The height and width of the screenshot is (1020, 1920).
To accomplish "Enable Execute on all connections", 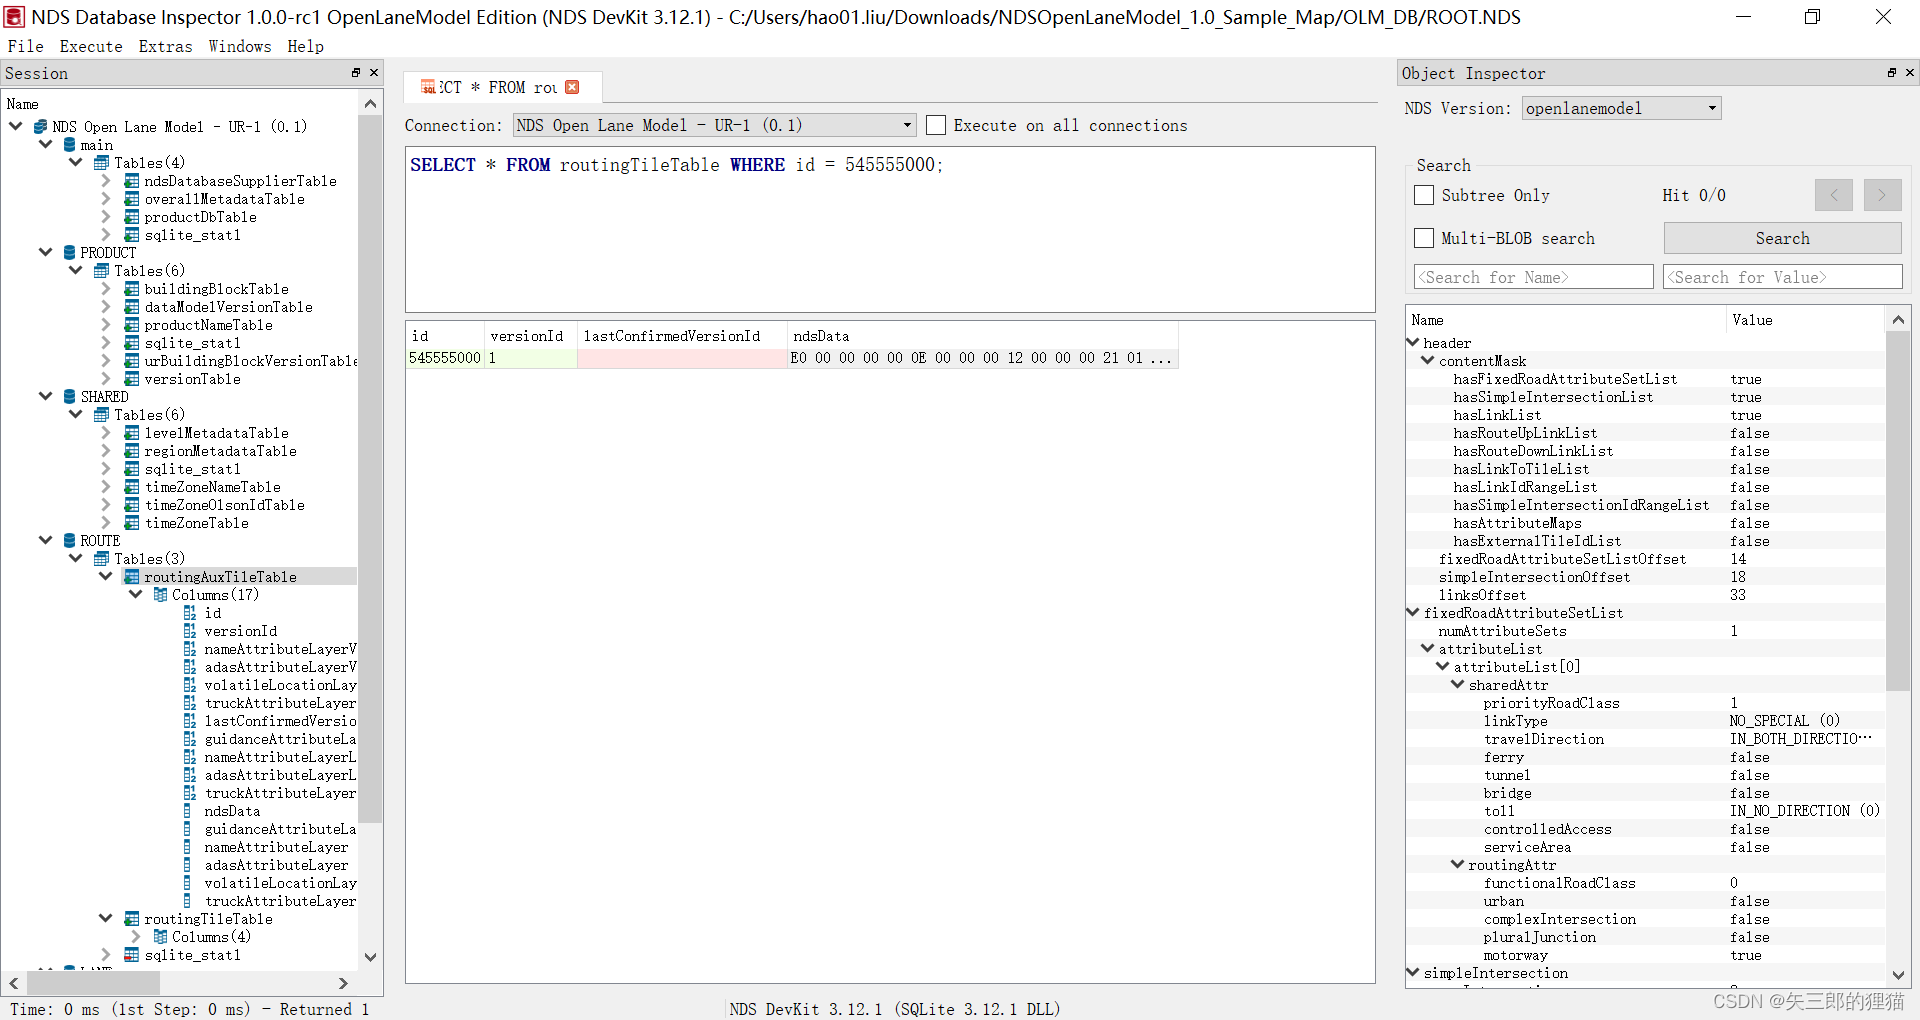I will point(936,125).
